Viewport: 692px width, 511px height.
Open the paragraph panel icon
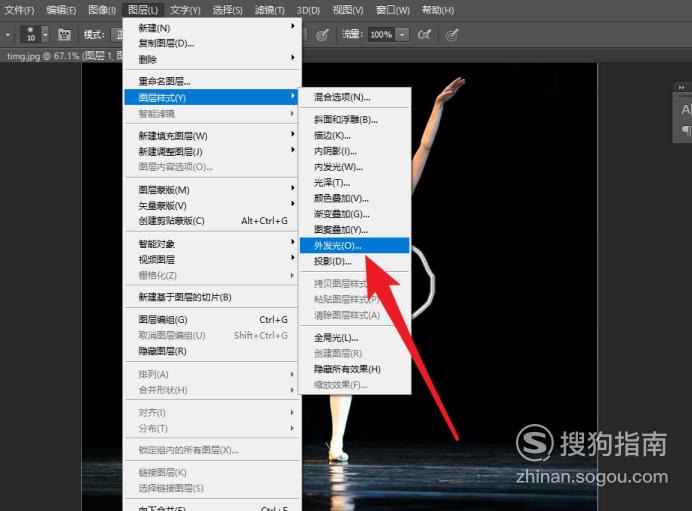tap(686, 129)
